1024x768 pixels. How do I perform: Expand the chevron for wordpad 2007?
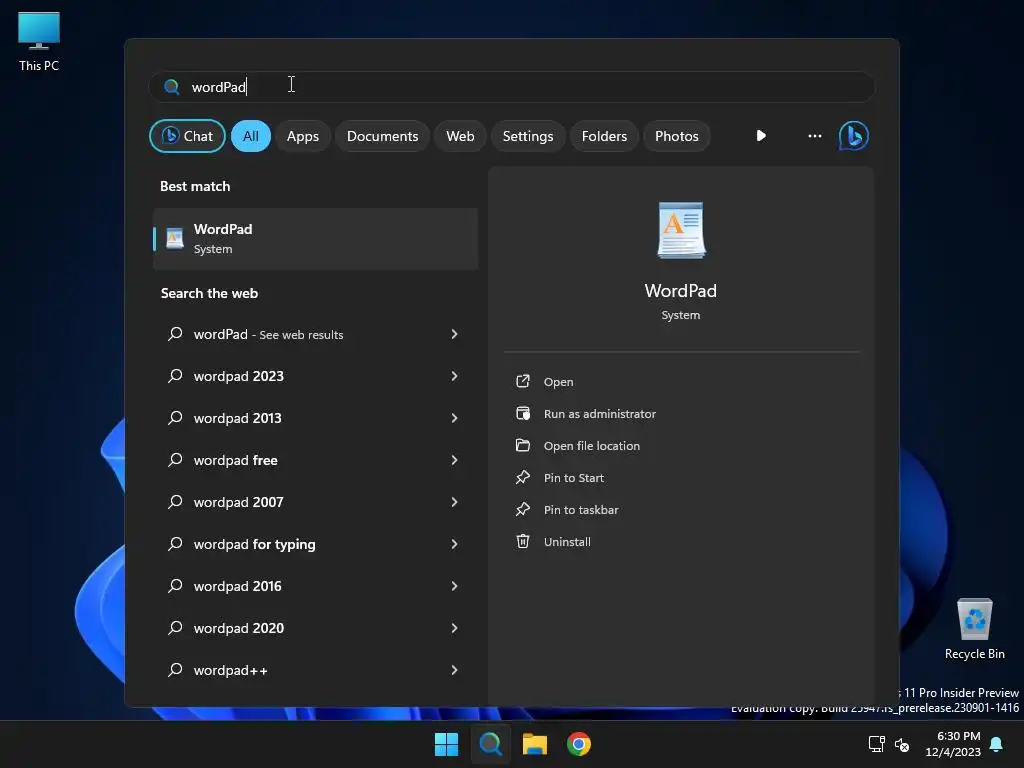[x=455, y=502]
